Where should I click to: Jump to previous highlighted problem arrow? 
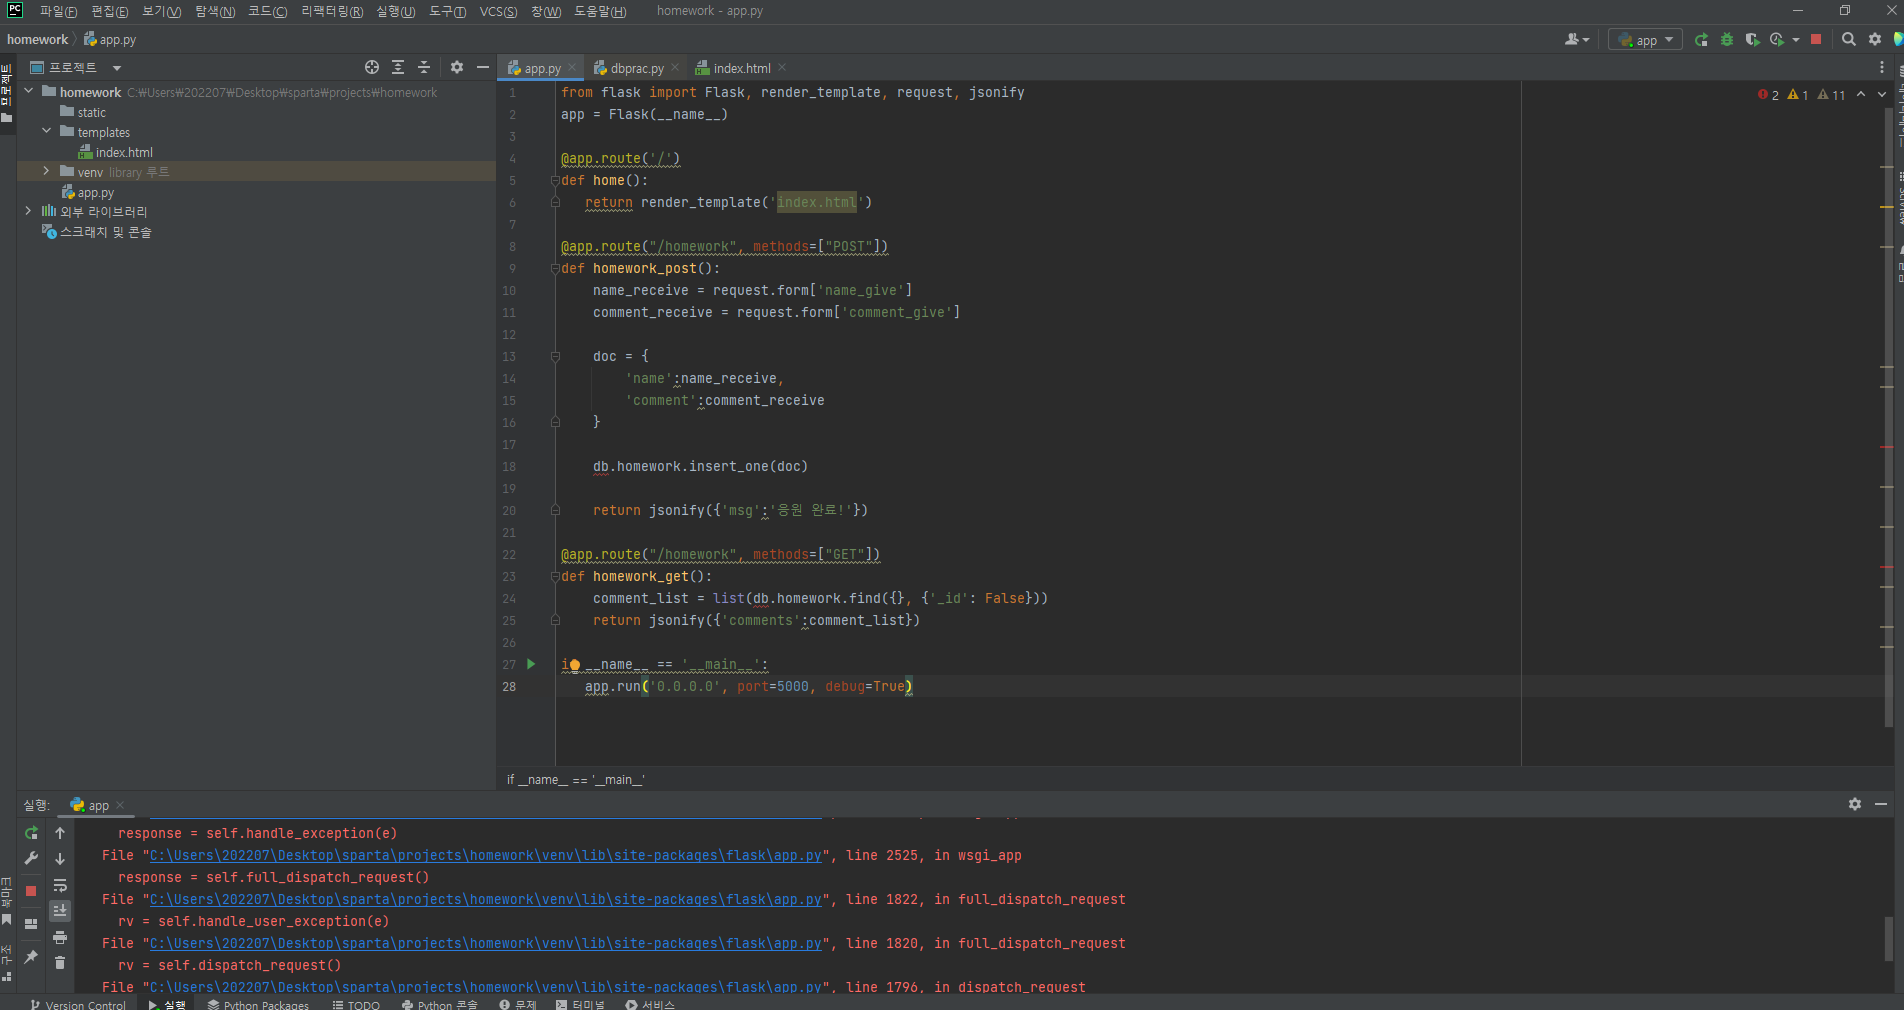pos(1861,94)
